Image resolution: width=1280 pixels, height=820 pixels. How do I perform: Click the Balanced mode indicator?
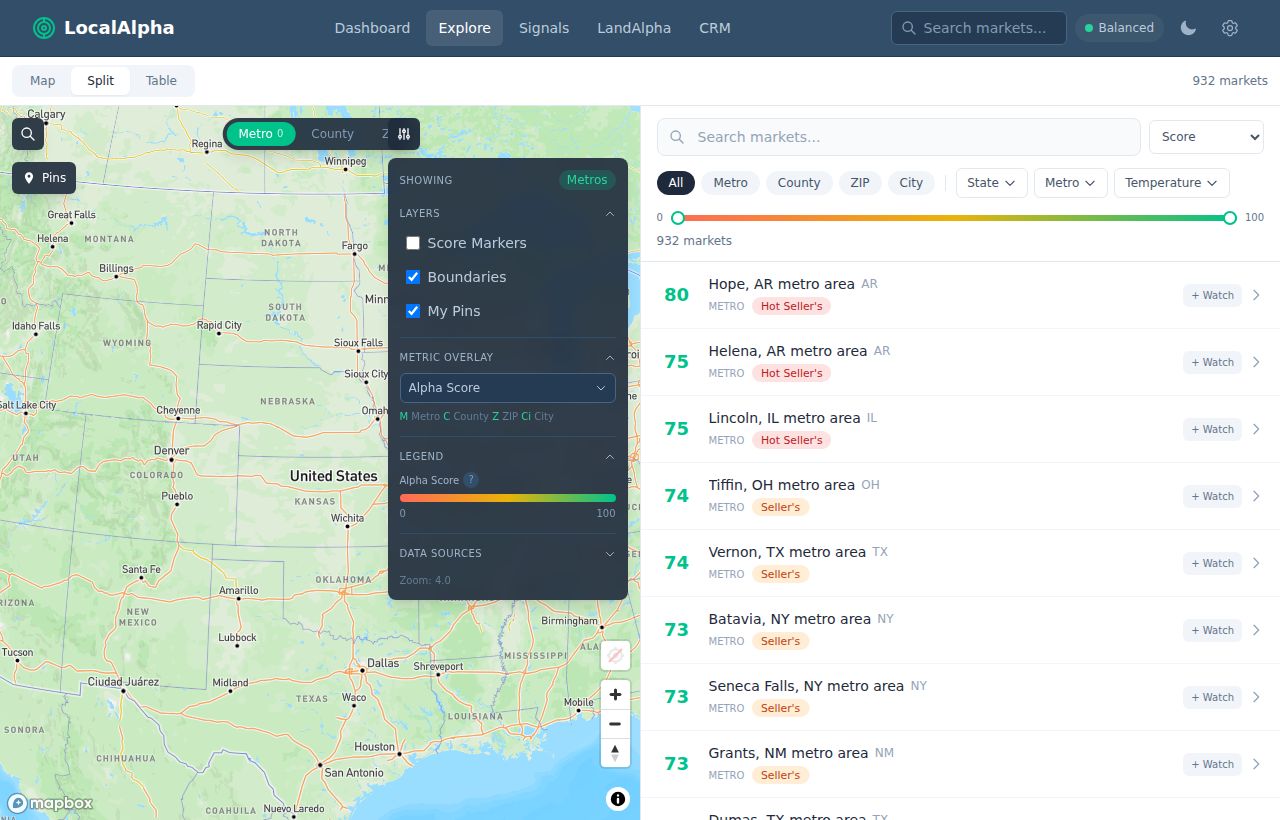[x=1120, y=28]
